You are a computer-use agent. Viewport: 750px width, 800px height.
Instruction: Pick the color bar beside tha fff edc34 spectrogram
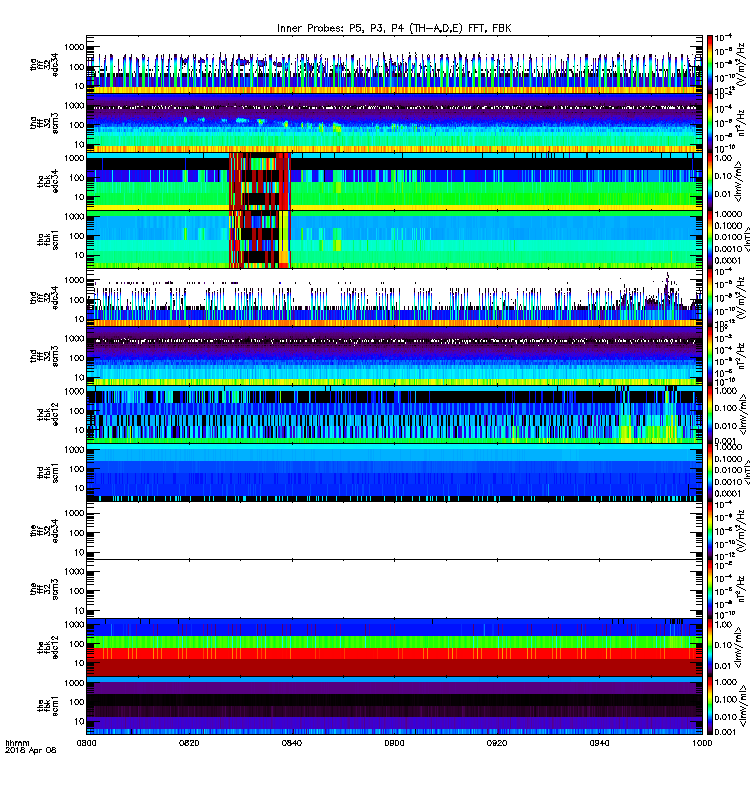[x=710, y=64]
